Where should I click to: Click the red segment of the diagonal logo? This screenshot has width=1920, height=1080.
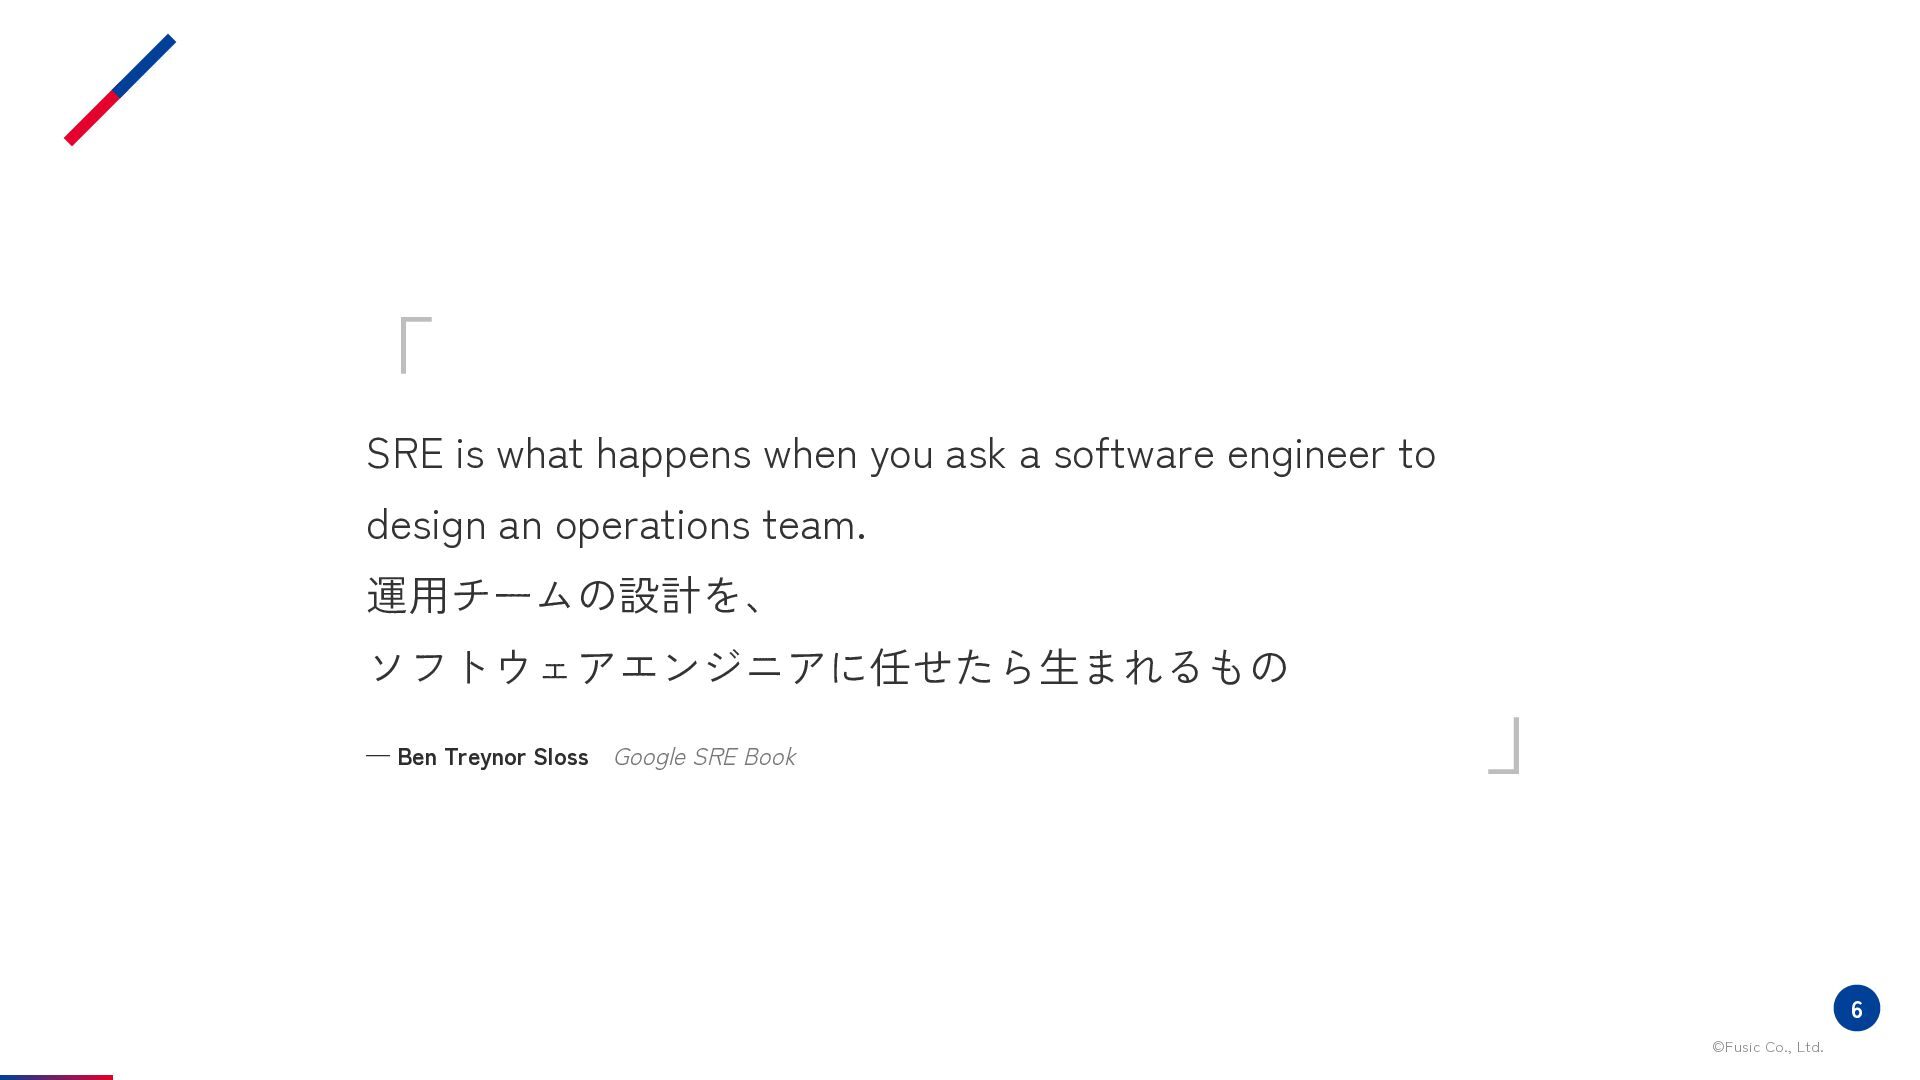pyautogui.click(x=91, y=119)
